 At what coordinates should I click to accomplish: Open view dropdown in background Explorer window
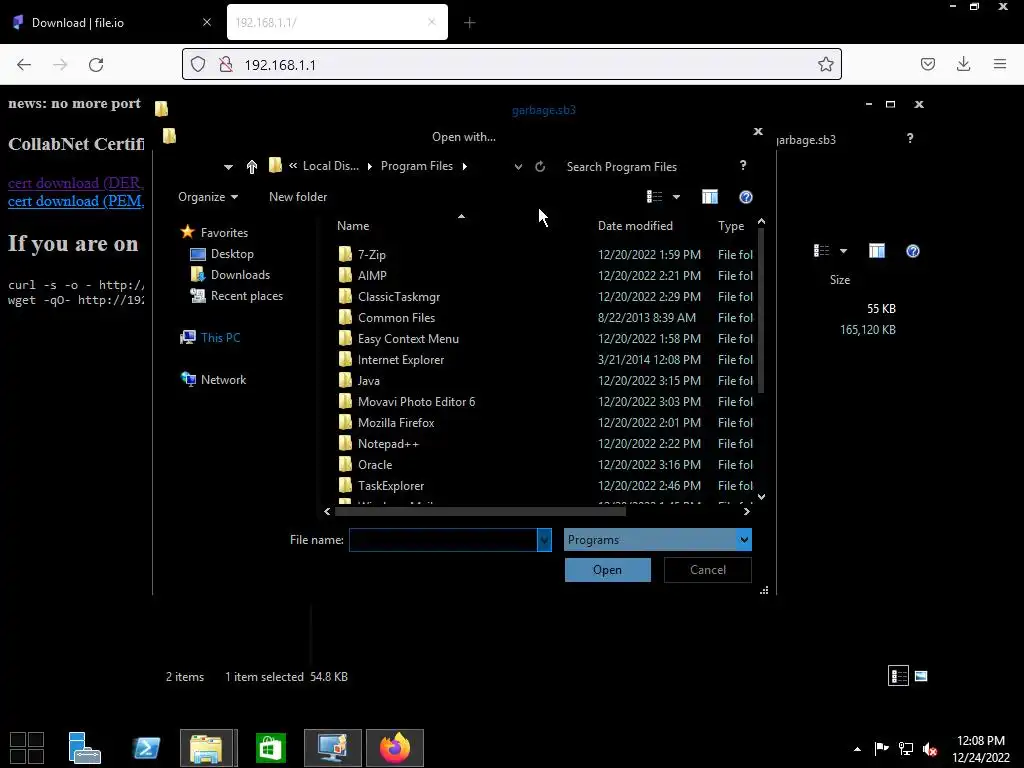[x=843, y=251]
